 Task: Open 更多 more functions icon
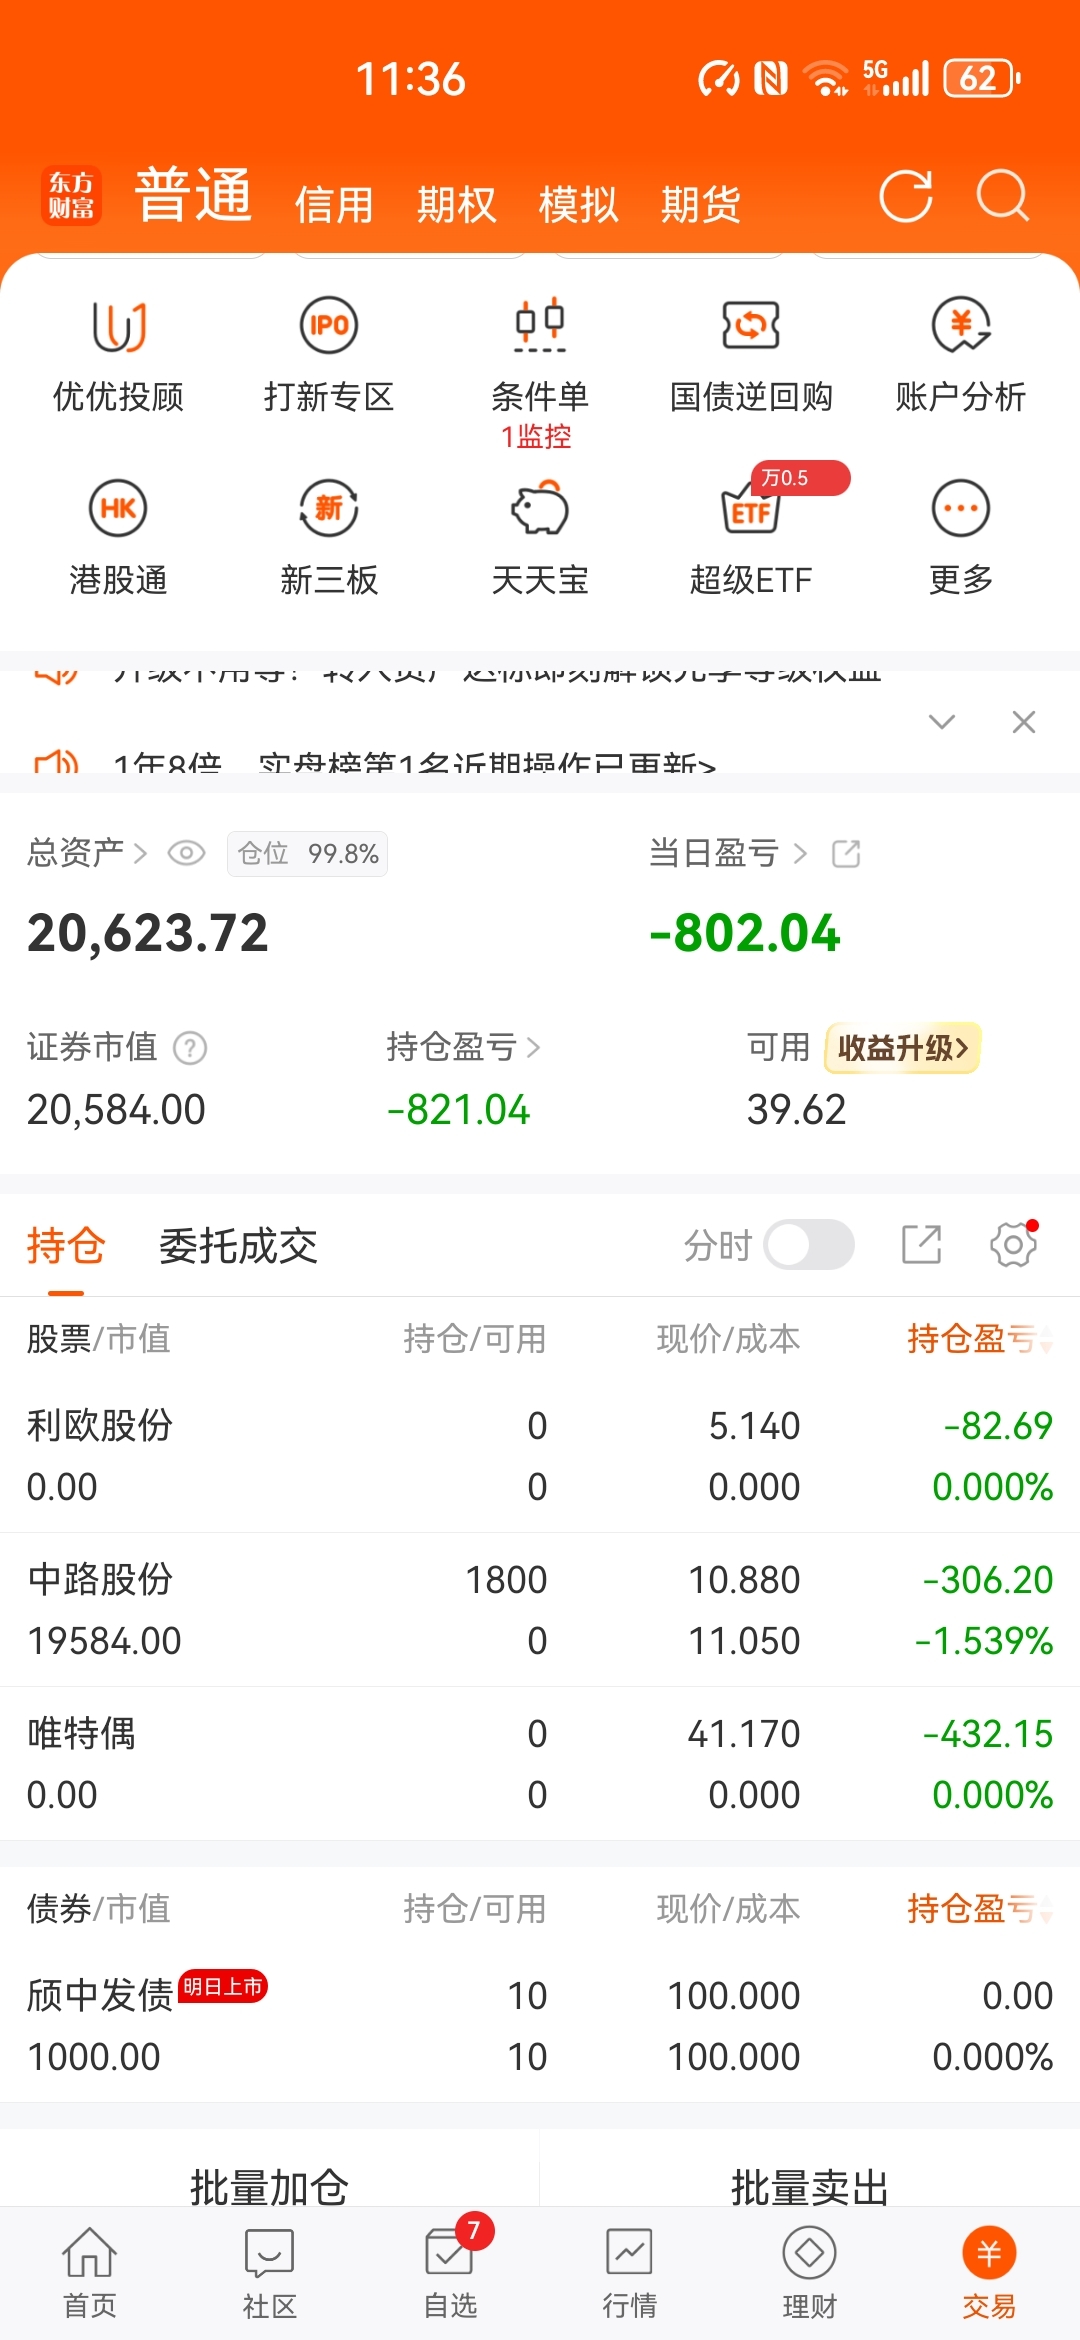(961, 538)
